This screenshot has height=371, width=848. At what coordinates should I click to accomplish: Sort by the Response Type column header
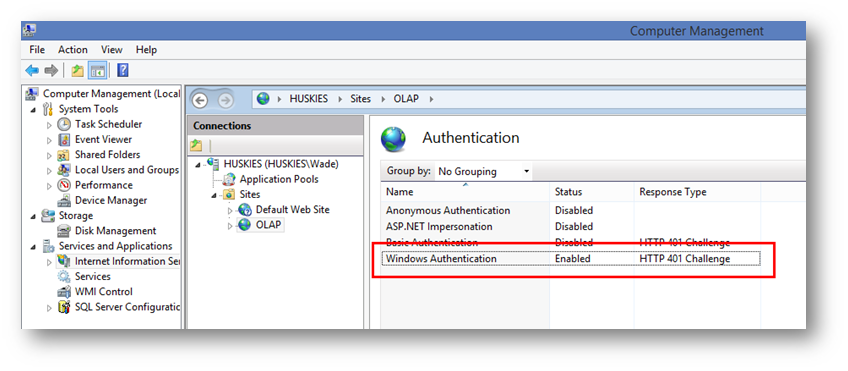(x=698, y=192)
